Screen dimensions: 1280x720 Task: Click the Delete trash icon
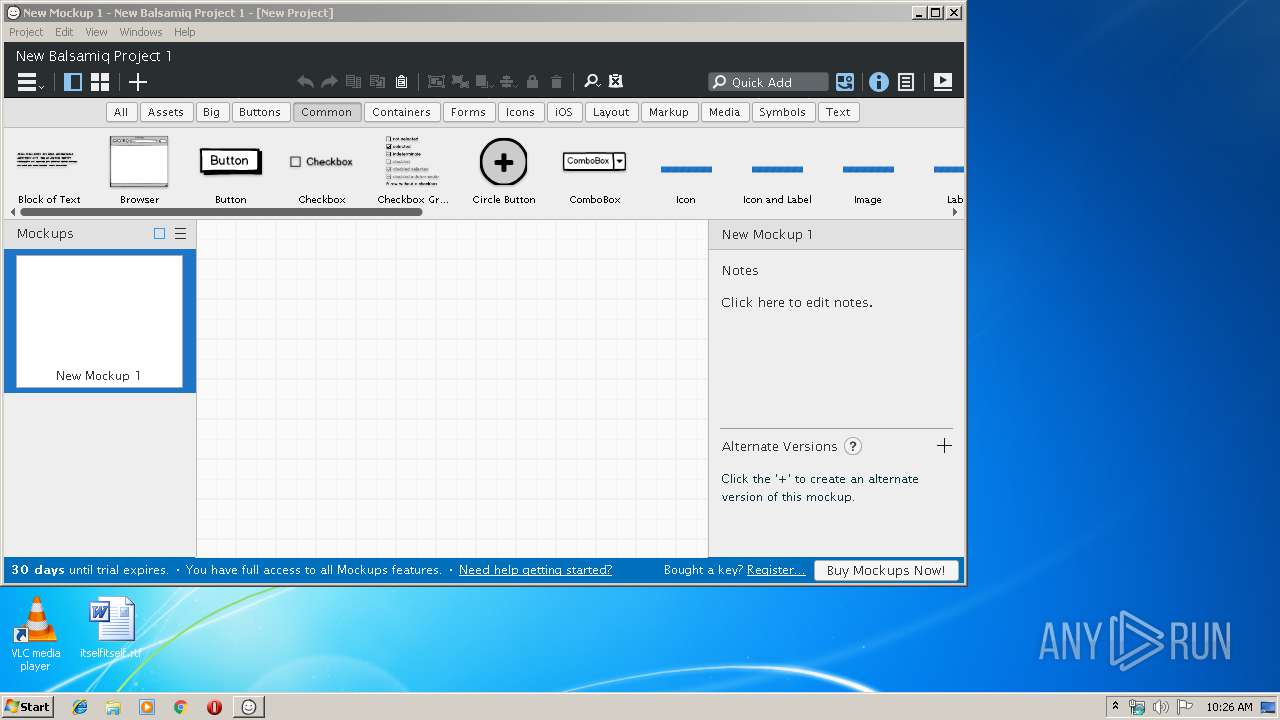coord(557,82)
